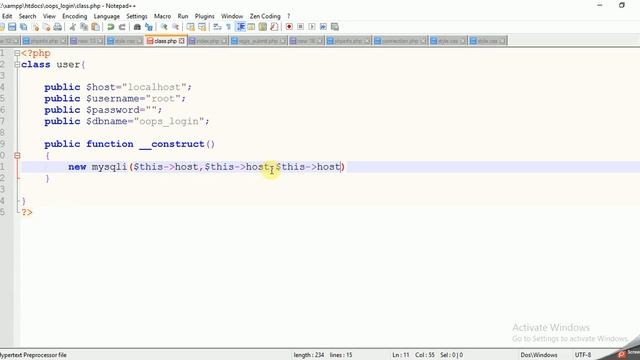640x360 pixels.
Task: Click the $password="" declaration line
Action: (x=103, y=110)
